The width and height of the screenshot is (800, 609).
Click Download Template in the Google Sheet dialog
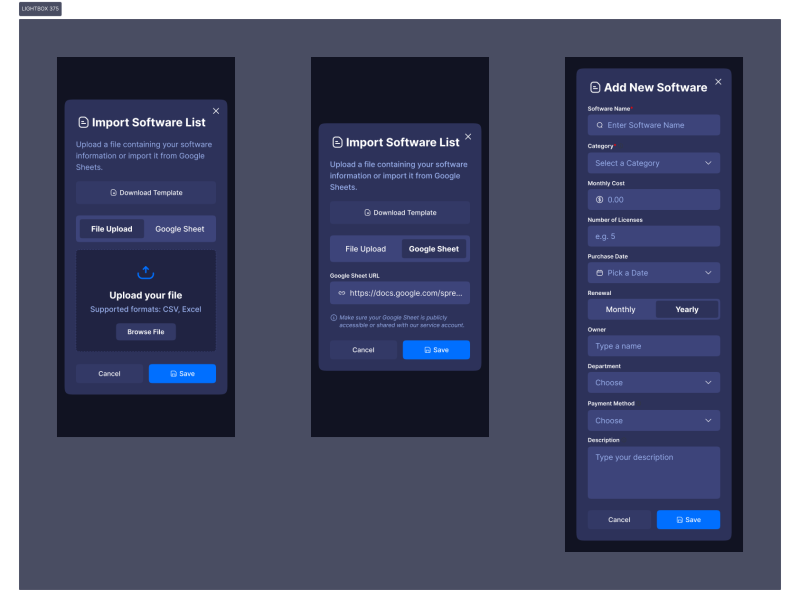(400, 213)
